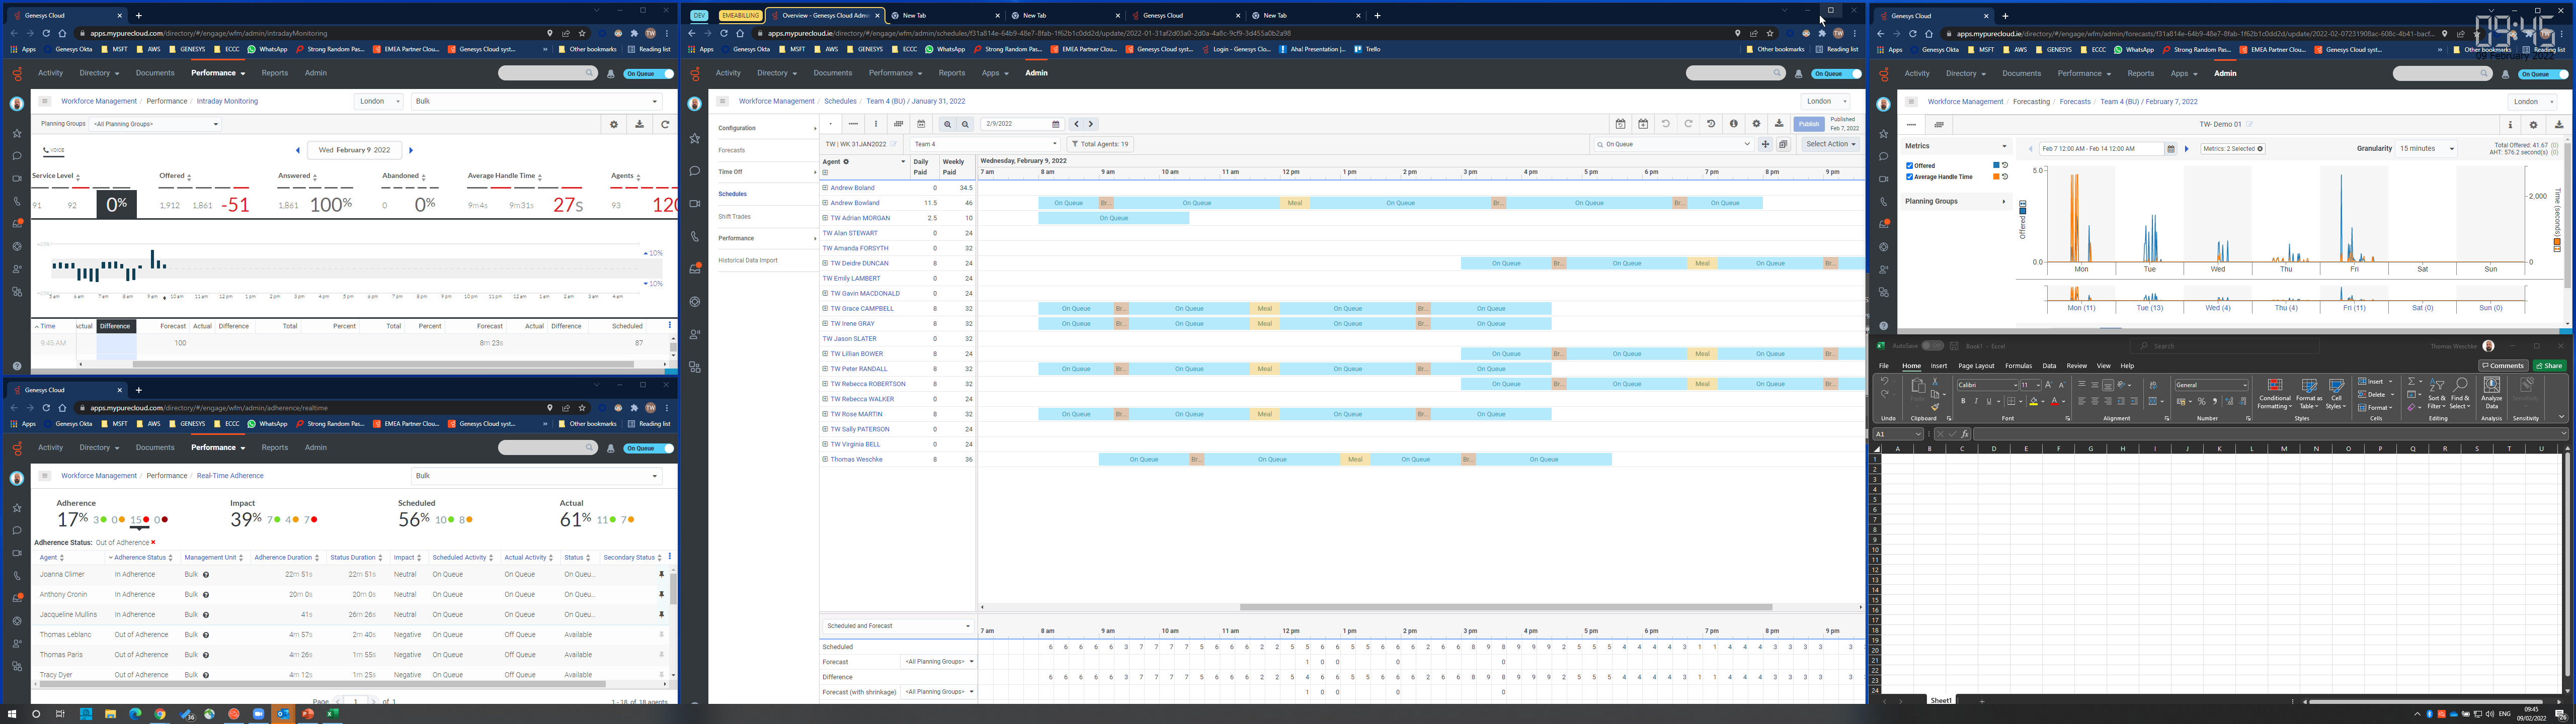The width and height of the screenshot is (2576, 724).
Task: Uncheck Average Handle Time checkbox
Action: pyautogui.click(x=1910, y=177)
